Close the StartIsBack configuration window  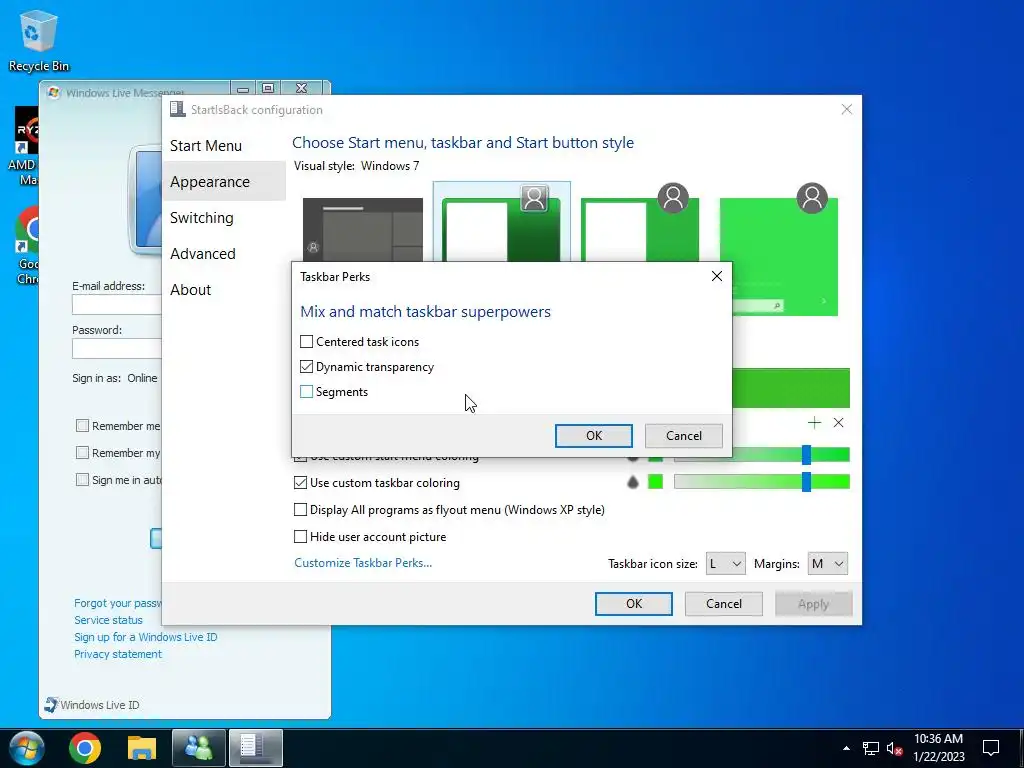(x=846, y=109)
